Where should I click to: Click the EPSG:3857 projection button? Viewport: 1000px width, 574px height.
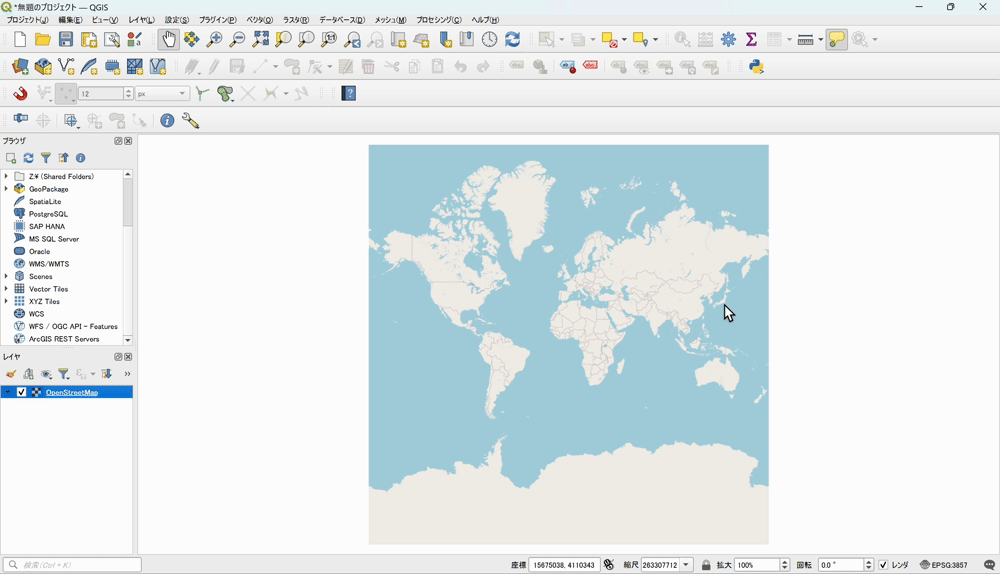point(944,565)
